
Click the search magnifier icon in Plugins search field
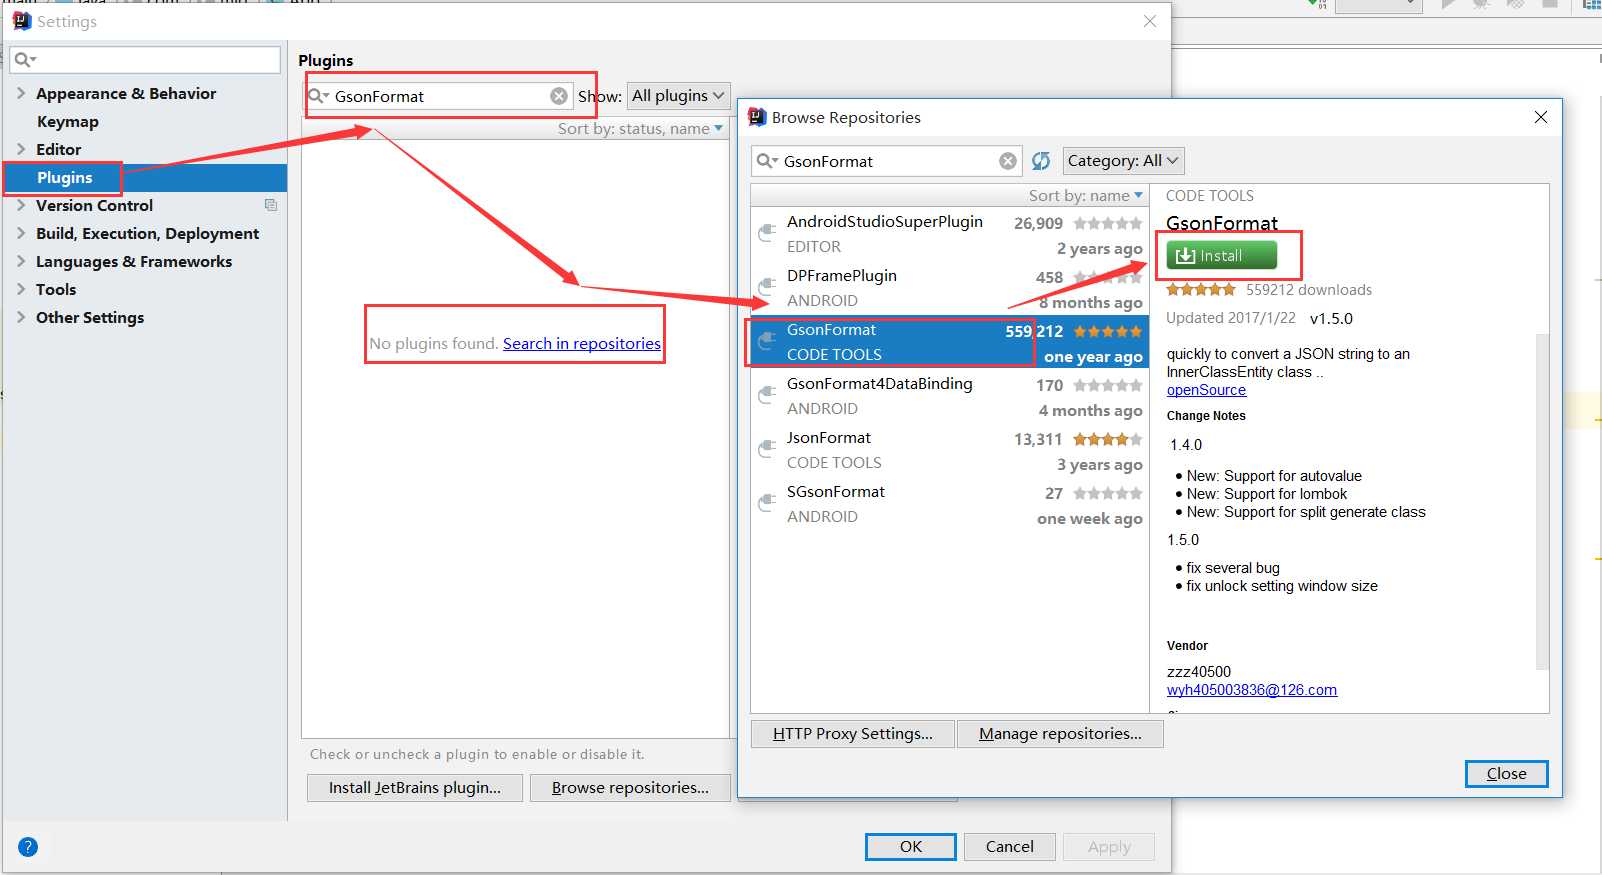(x=318, y=96)
